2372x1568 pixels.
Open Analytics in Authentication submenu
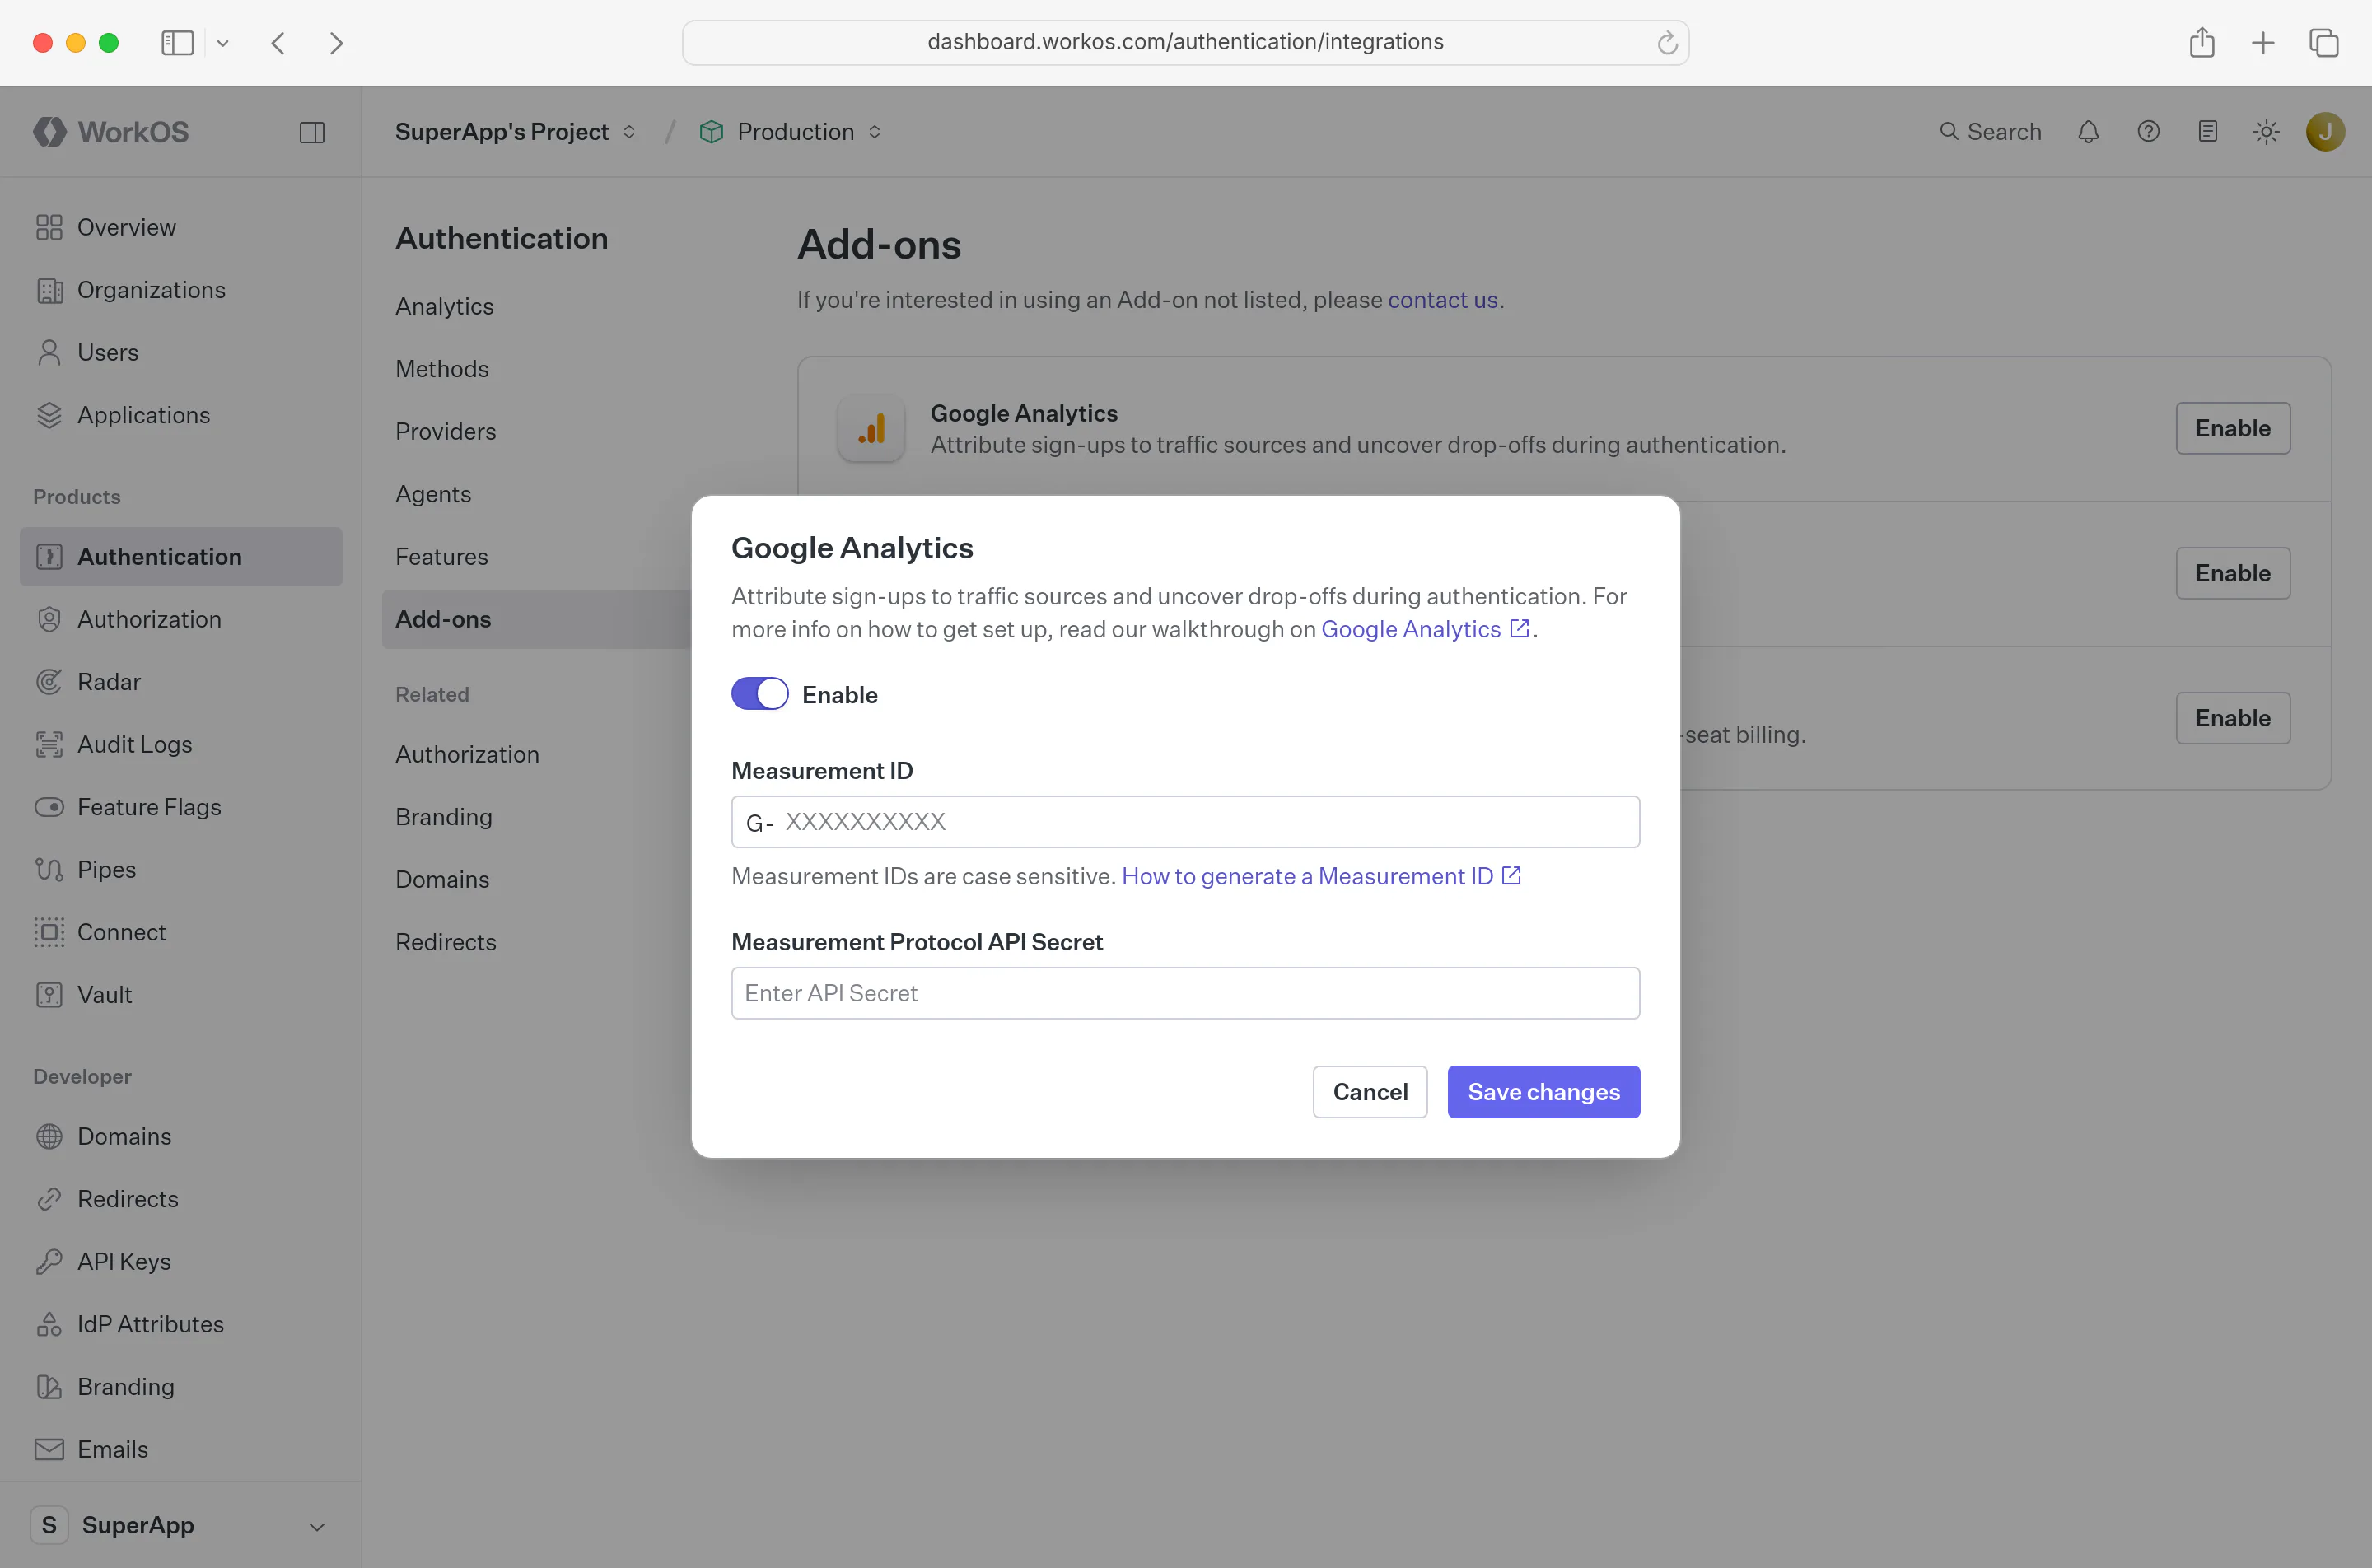click(444, 306)
